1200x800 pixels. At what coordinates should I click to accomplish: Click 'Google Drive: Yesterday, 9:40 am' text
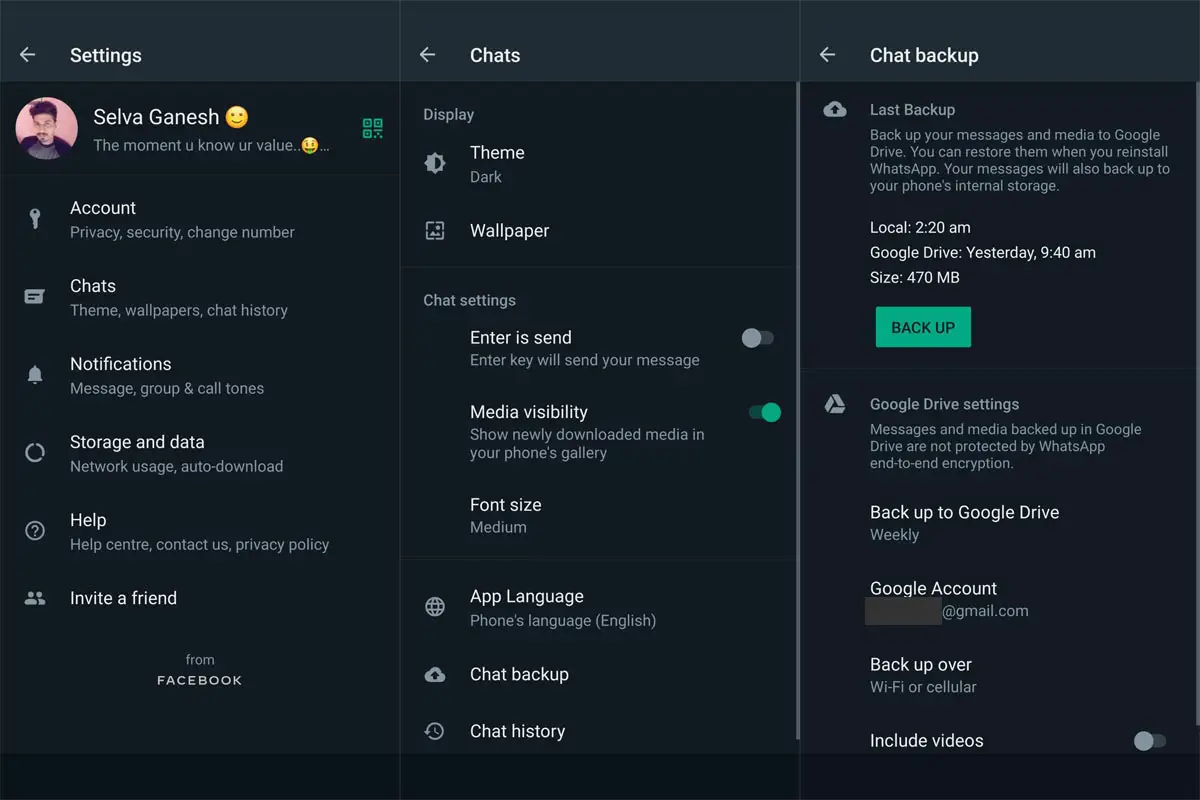pos(983,252)
